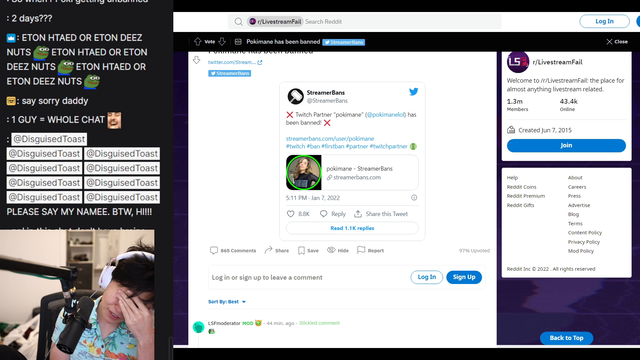
Task: Click the Press footer link
Action: pyautogui.click(x=574, y=196)
